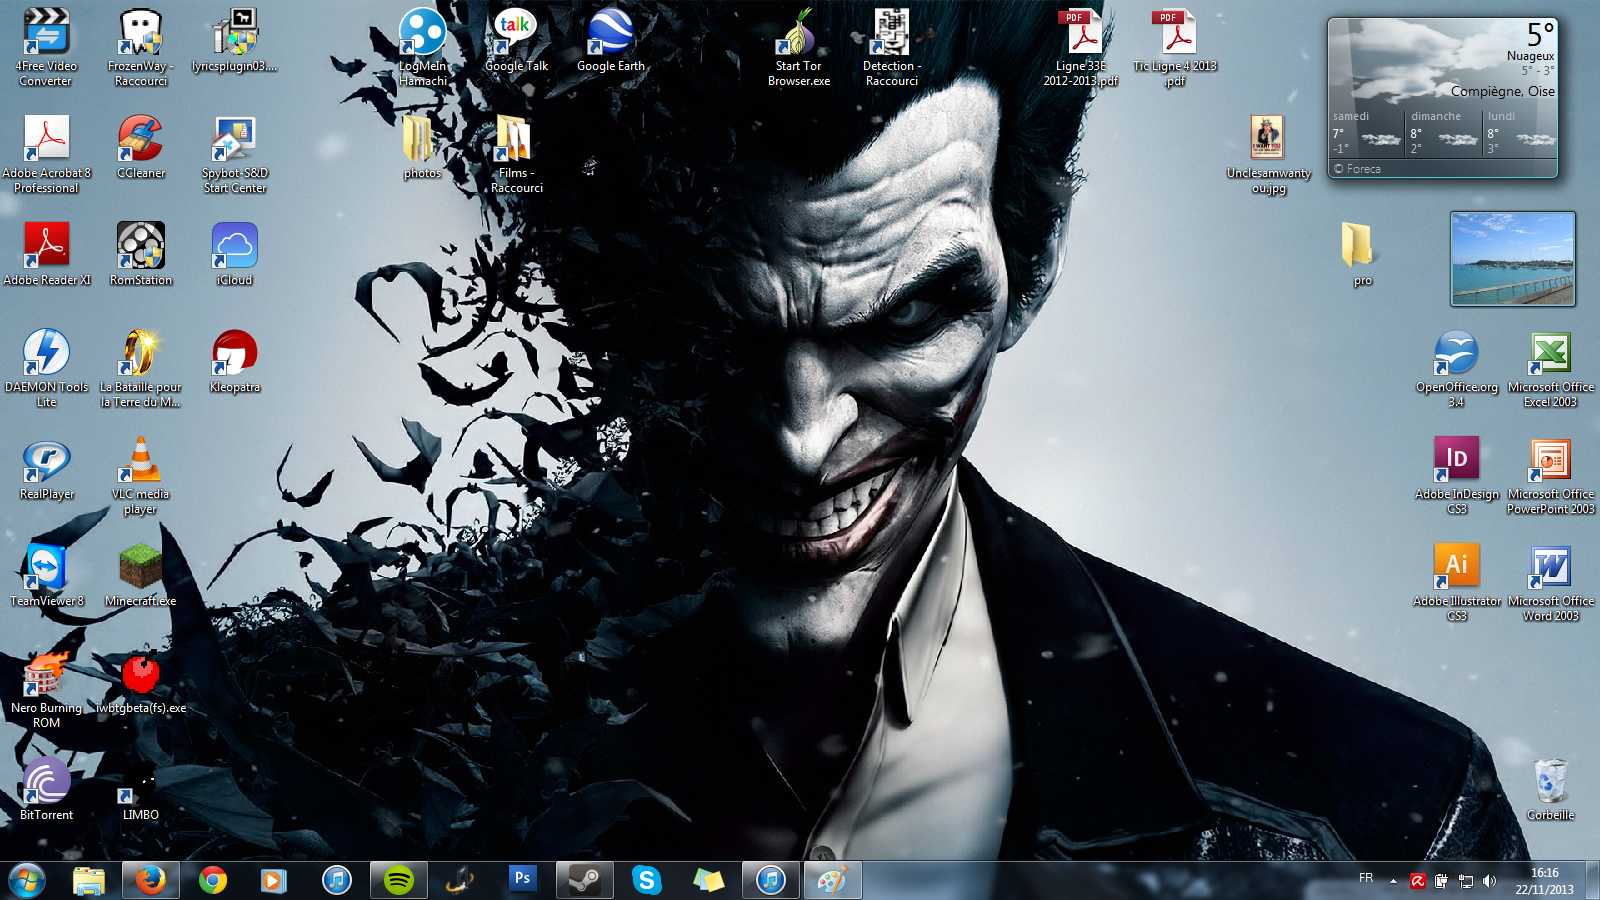Viewport: 1600px width, 900px height.
Task: Launch TeamViewer 8 shortcut
Action: (46, 575)
